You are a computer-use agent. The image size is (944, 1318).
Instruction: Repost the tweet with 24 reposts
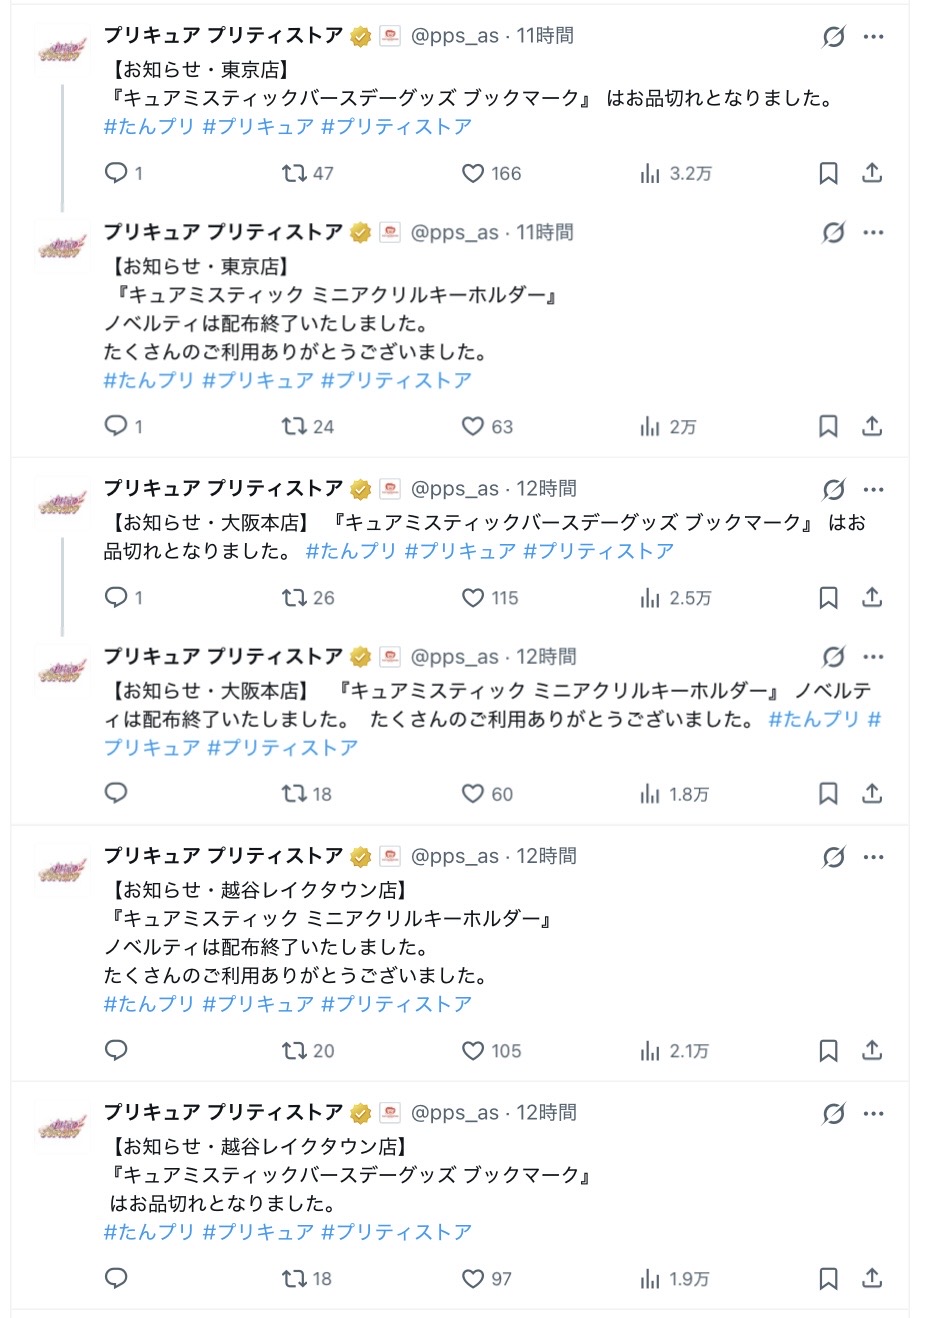pyautogui.click(x=294, y=427)
